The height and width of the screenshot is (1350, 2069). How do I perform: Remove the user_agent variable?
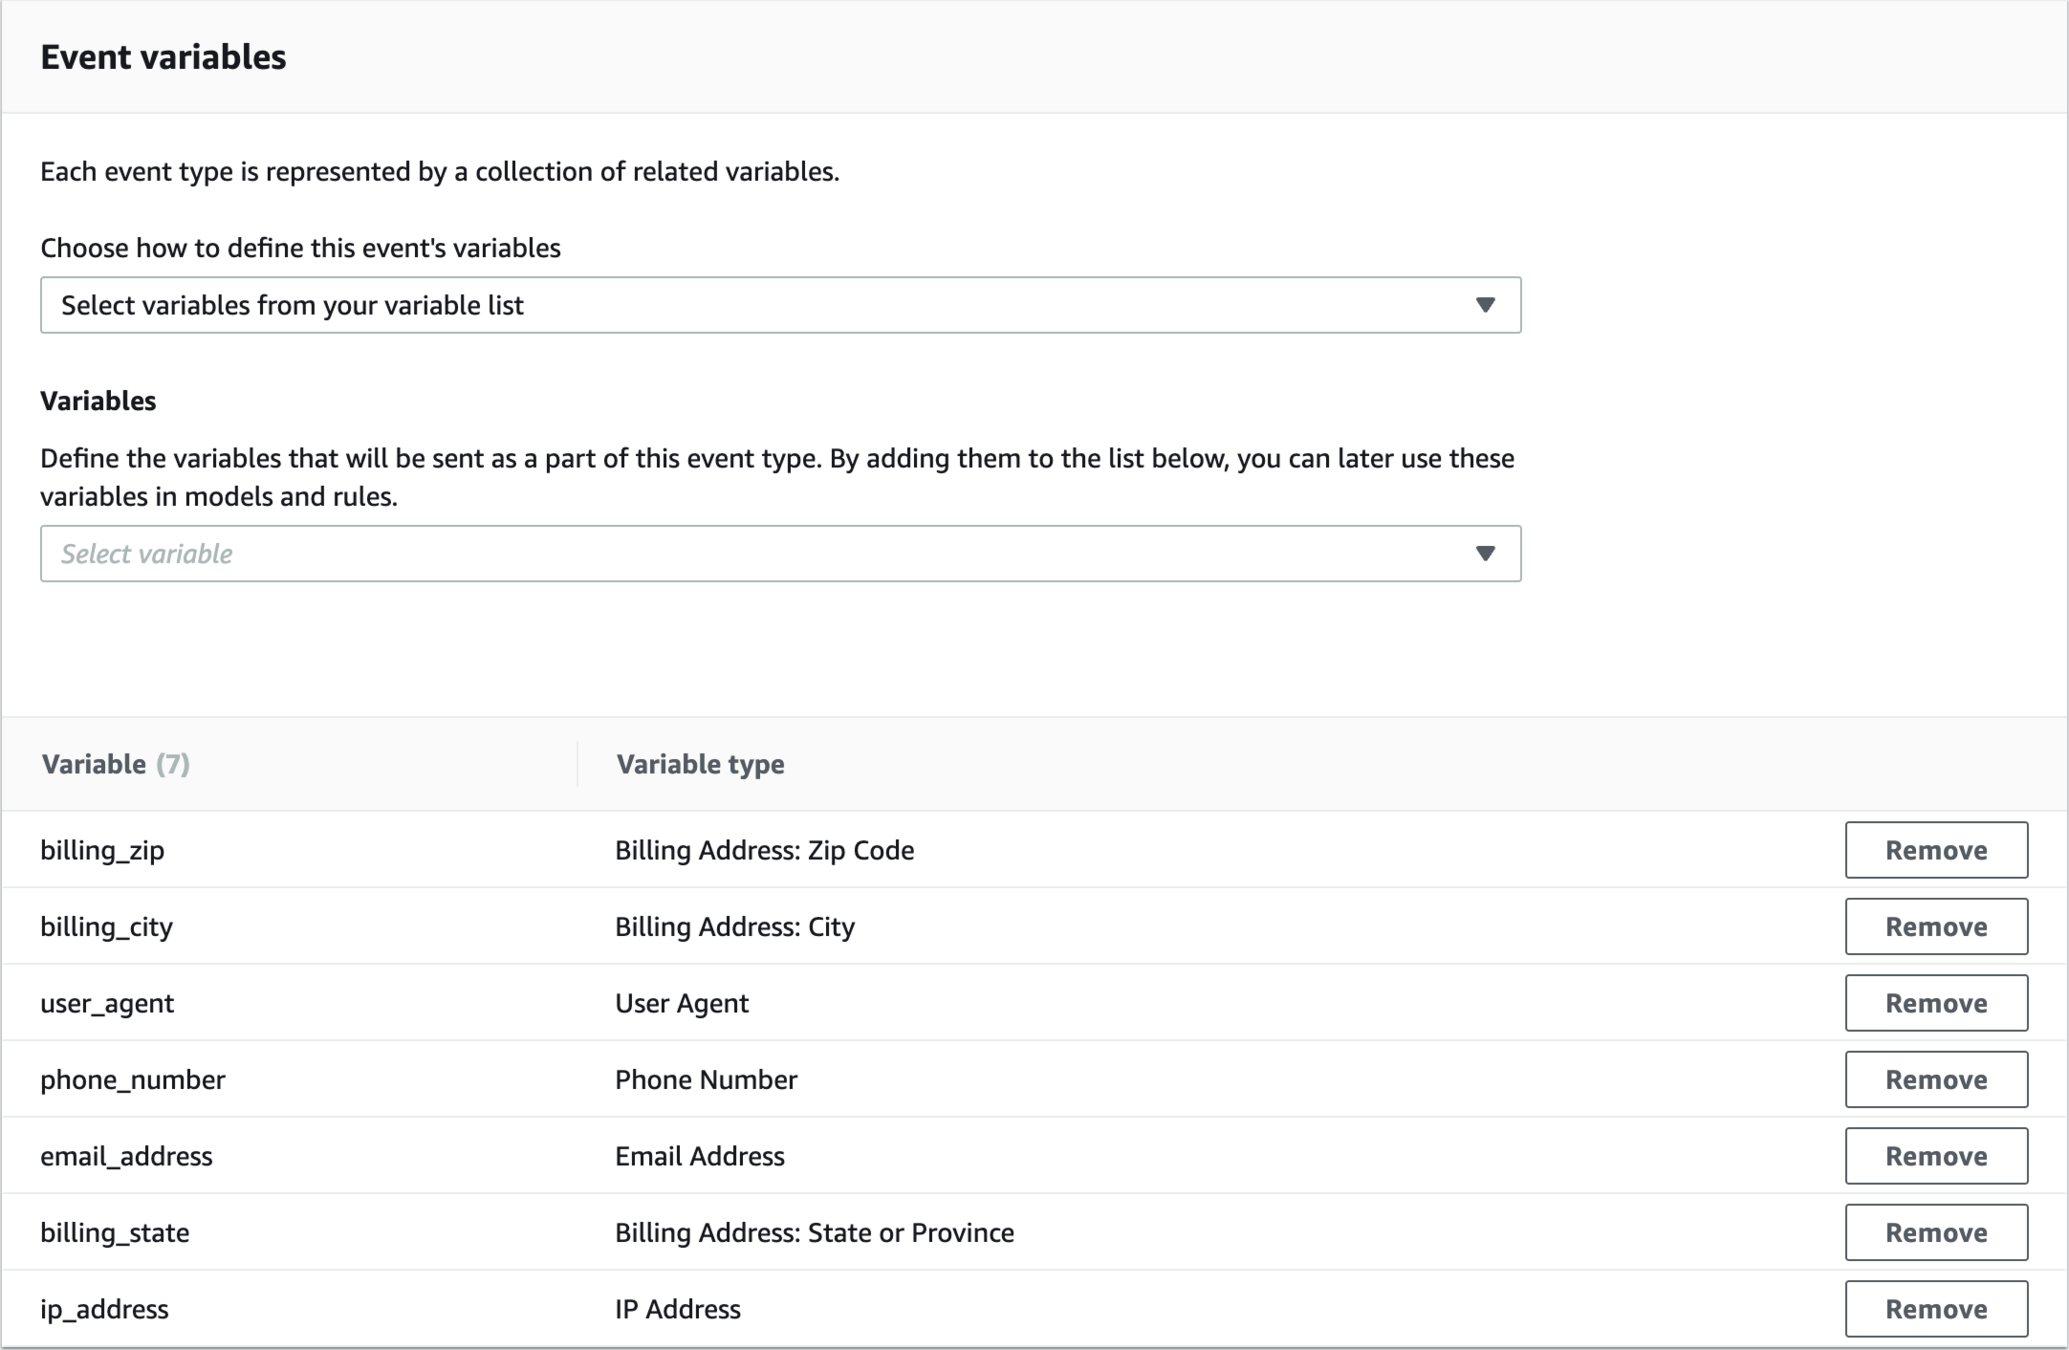(x=1935, y=1003)
